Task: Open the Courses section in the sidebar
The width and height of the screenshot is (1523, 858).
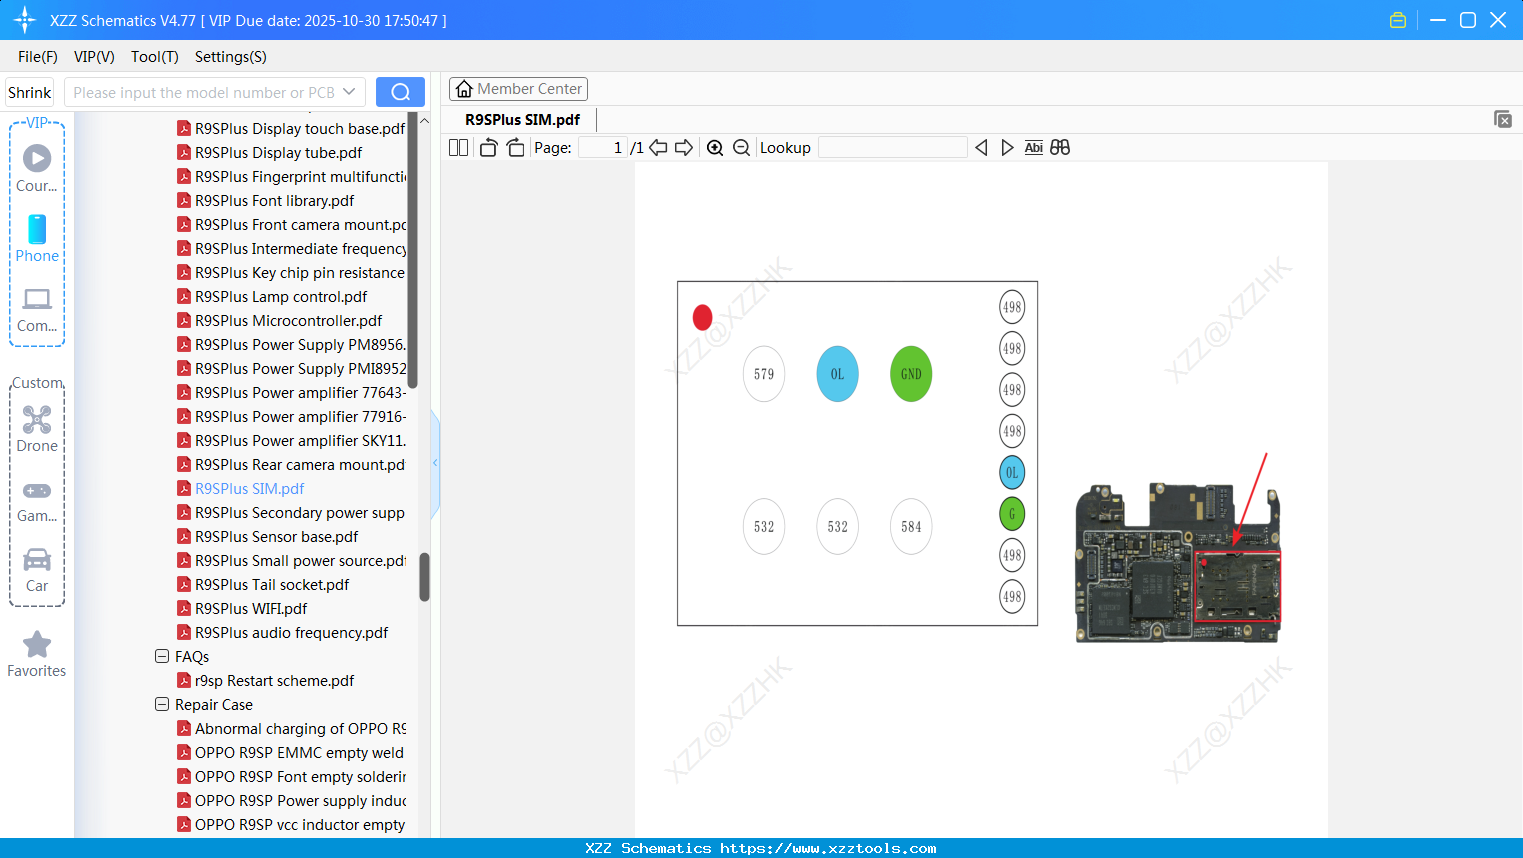Action: click(37, 169)
